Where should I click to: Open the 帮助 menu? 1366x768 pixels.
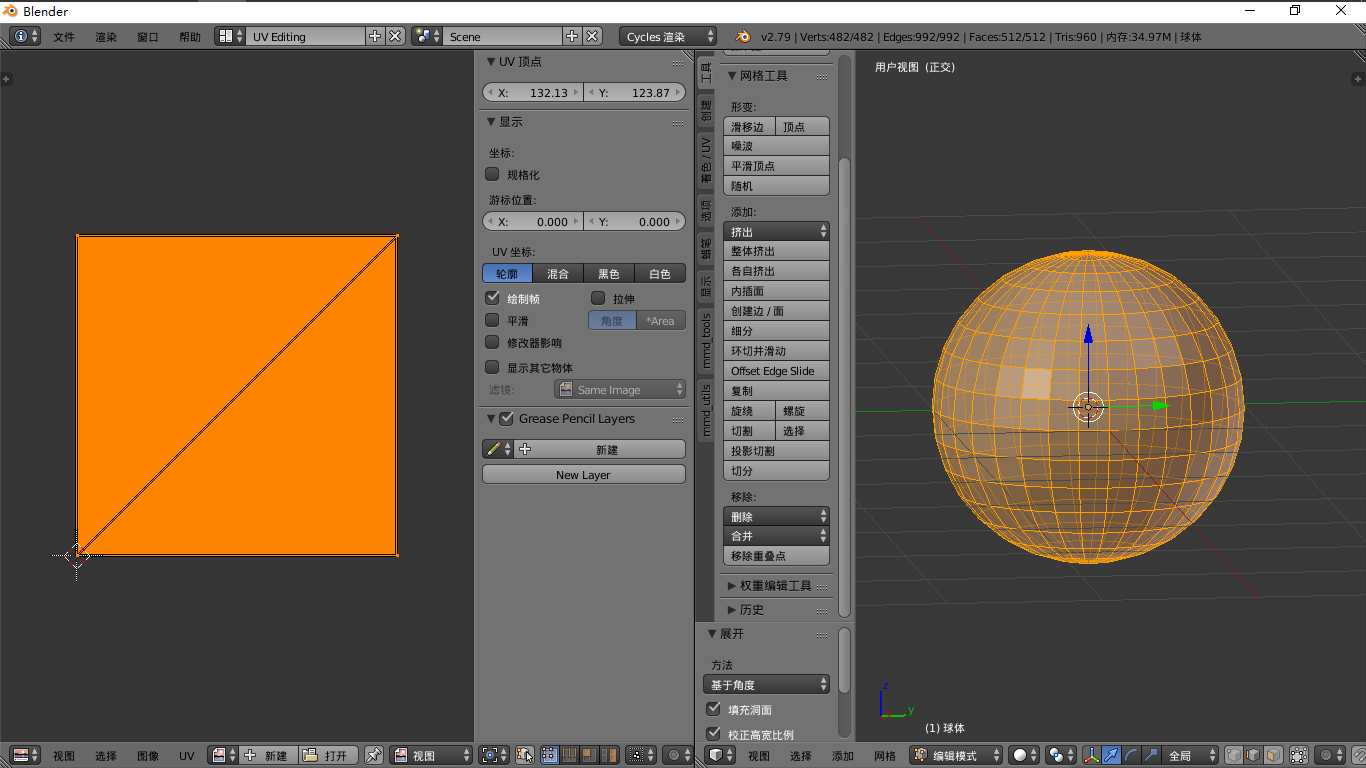click(x=190, y=37)
